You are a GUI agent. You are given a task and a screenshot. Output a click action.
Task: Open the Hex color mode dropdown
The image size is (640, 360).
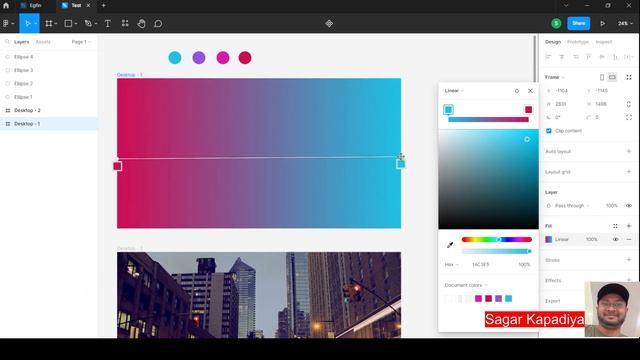point(451,264)
